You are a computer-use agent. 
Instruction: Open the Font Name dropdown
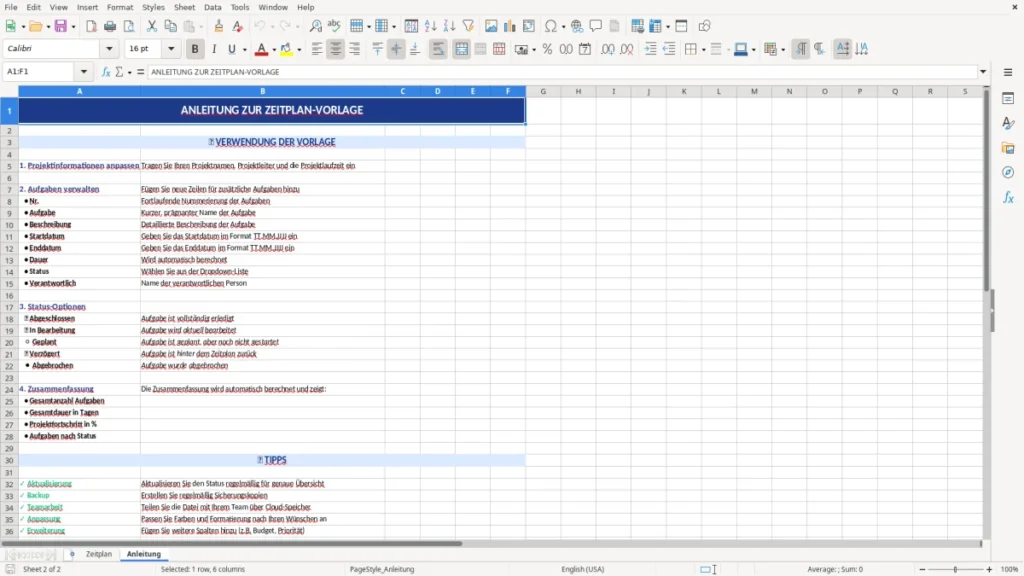[x=109, y=48]
